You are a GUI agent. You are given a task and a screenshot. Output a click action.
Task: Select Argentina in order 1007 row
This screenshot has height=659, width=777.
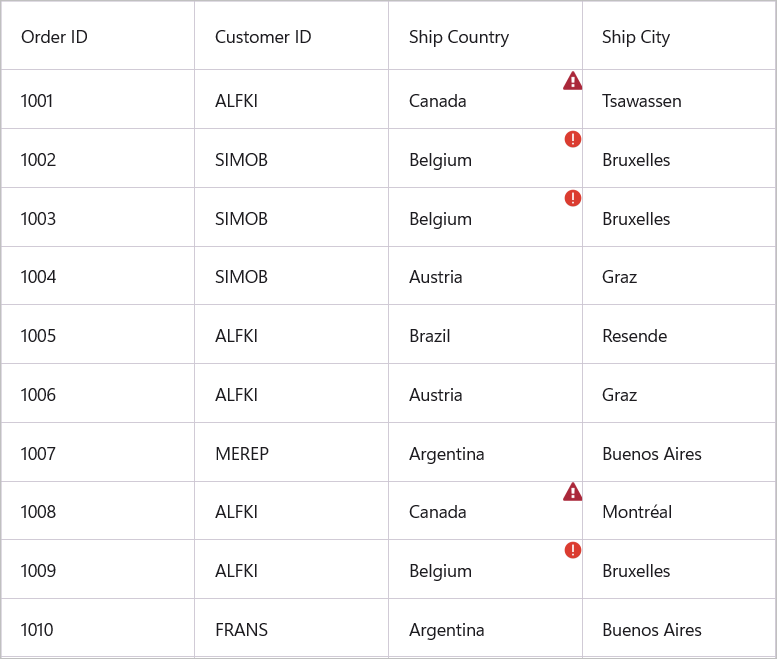447,454
